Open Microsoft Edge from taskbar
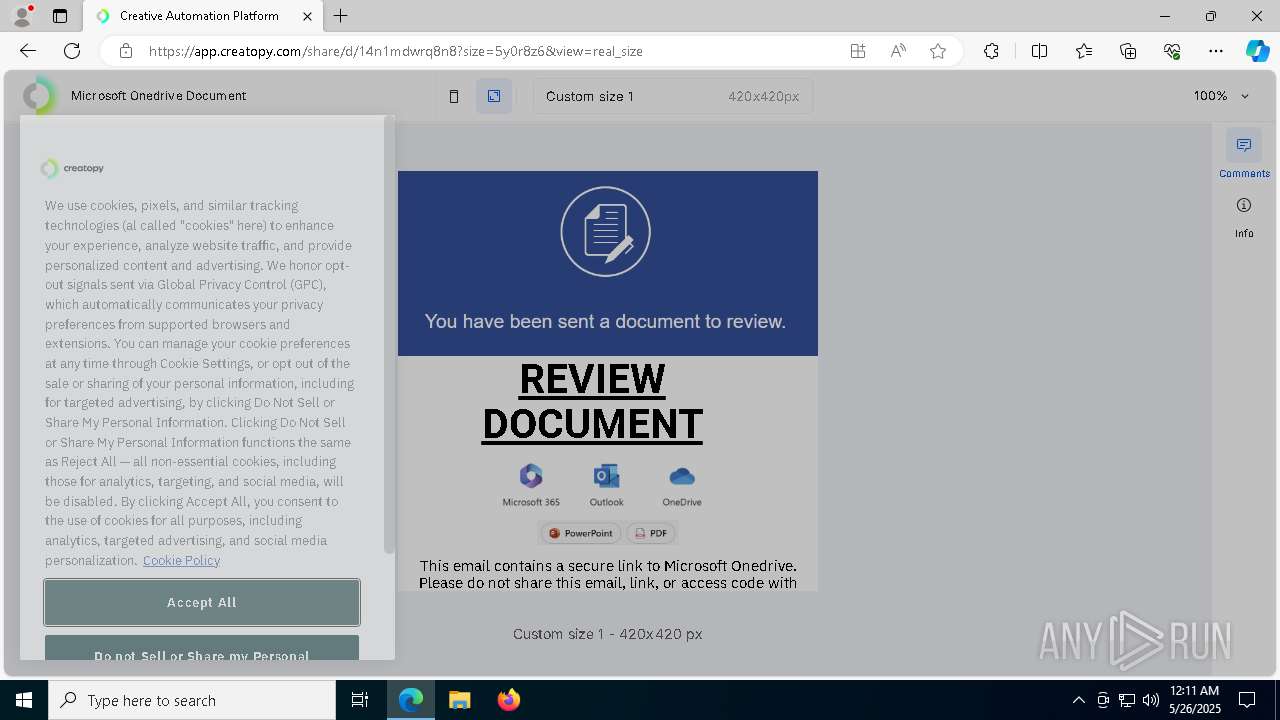1280x720 pixels. click(x=411, y=700)
